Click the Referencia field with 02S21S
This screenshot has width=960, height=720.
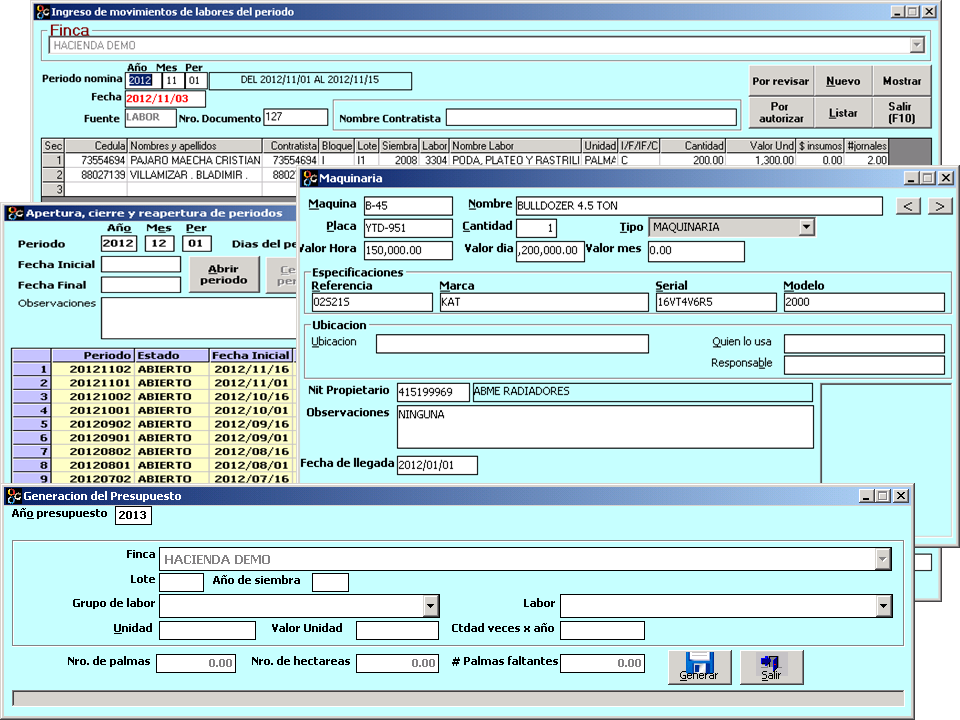(x=372, y=302)
